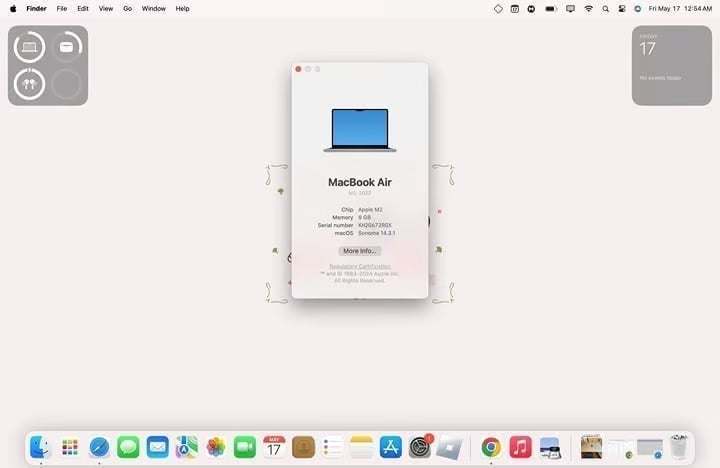Click the MacBook Air title text
Screen dimensions: 720x468
360,182
